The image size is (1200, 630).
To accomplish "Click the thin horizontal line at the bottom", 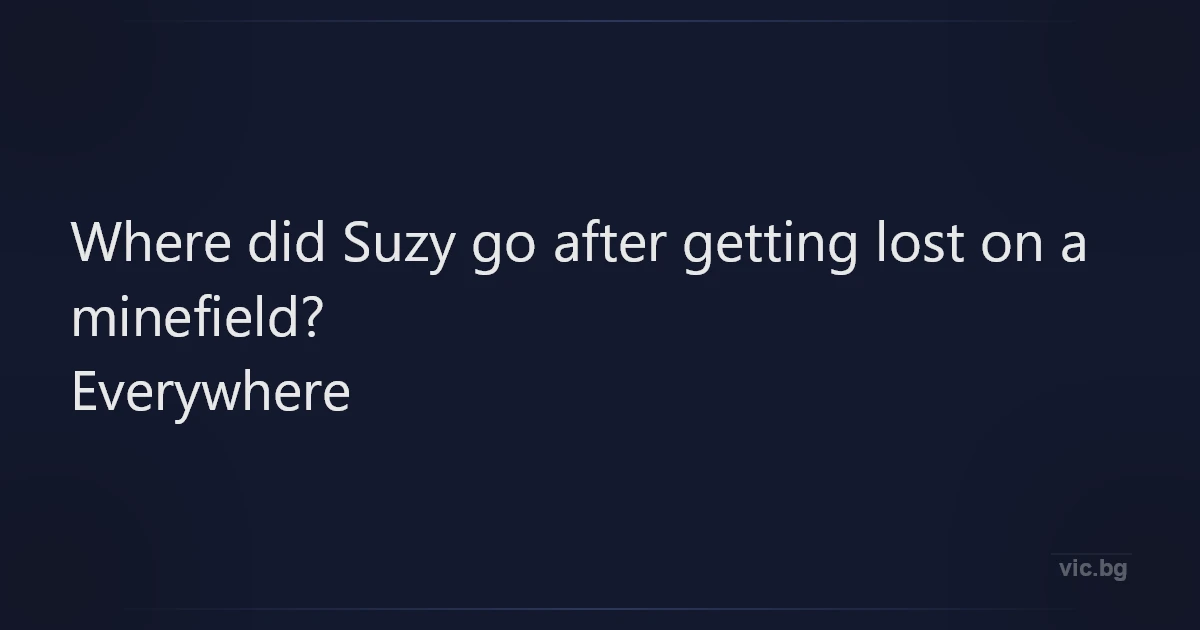I will 600,608.
